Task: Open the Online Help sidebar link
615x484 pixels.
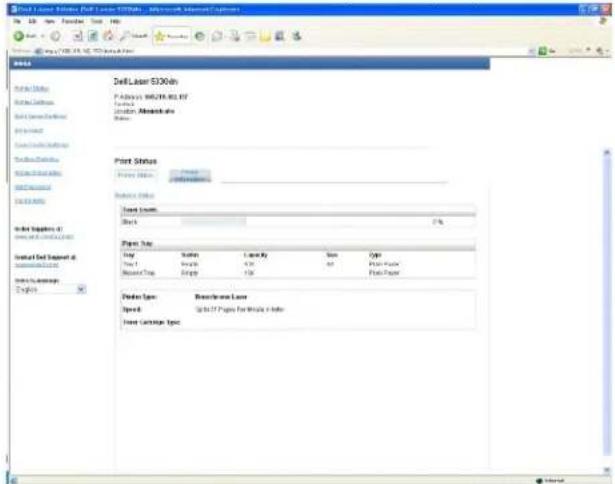Action: pyautogui.click(x=30, y=201)
